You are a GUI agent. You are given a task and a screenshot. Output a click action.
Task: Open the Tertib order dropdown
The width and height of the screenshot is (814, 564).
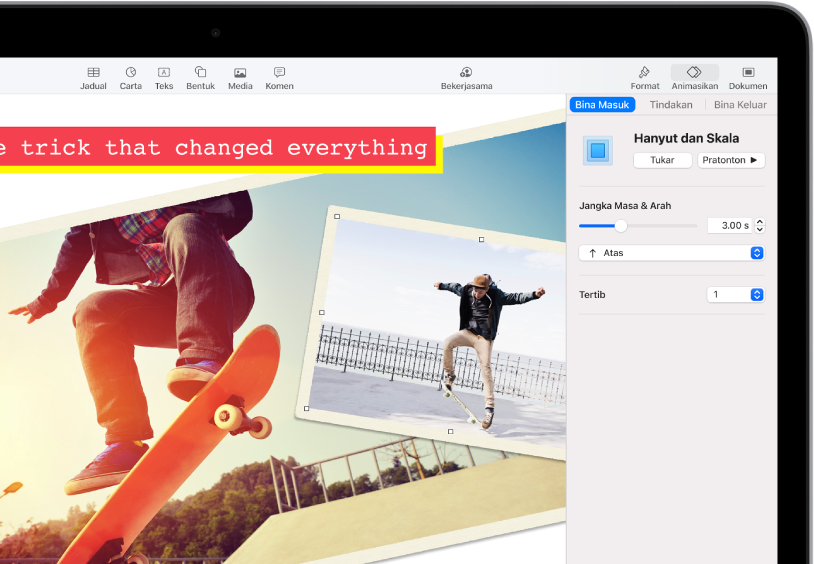[x=736, y=295]
